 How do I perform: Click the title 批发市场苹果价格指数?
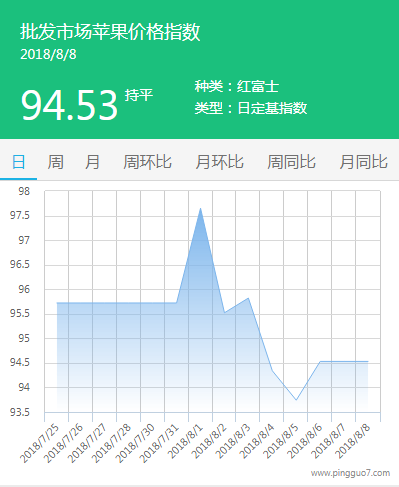point(110,32)
